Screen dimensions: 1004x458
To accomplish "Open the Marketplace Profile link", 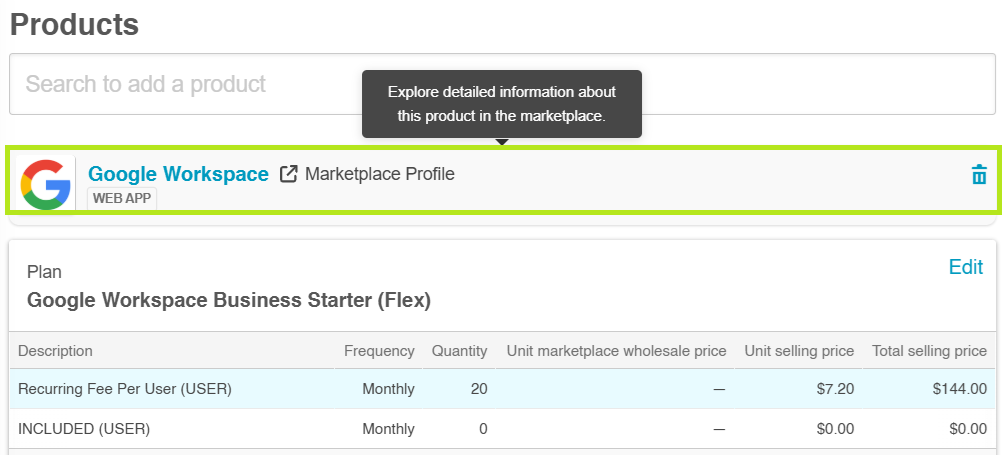I will click(379, 174).
